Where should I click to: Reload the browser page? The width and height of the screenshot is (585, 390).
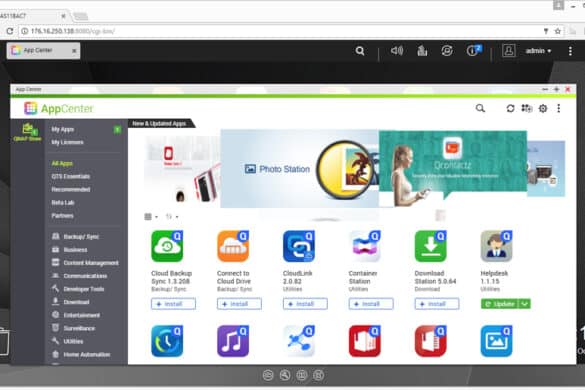point(10,31)
